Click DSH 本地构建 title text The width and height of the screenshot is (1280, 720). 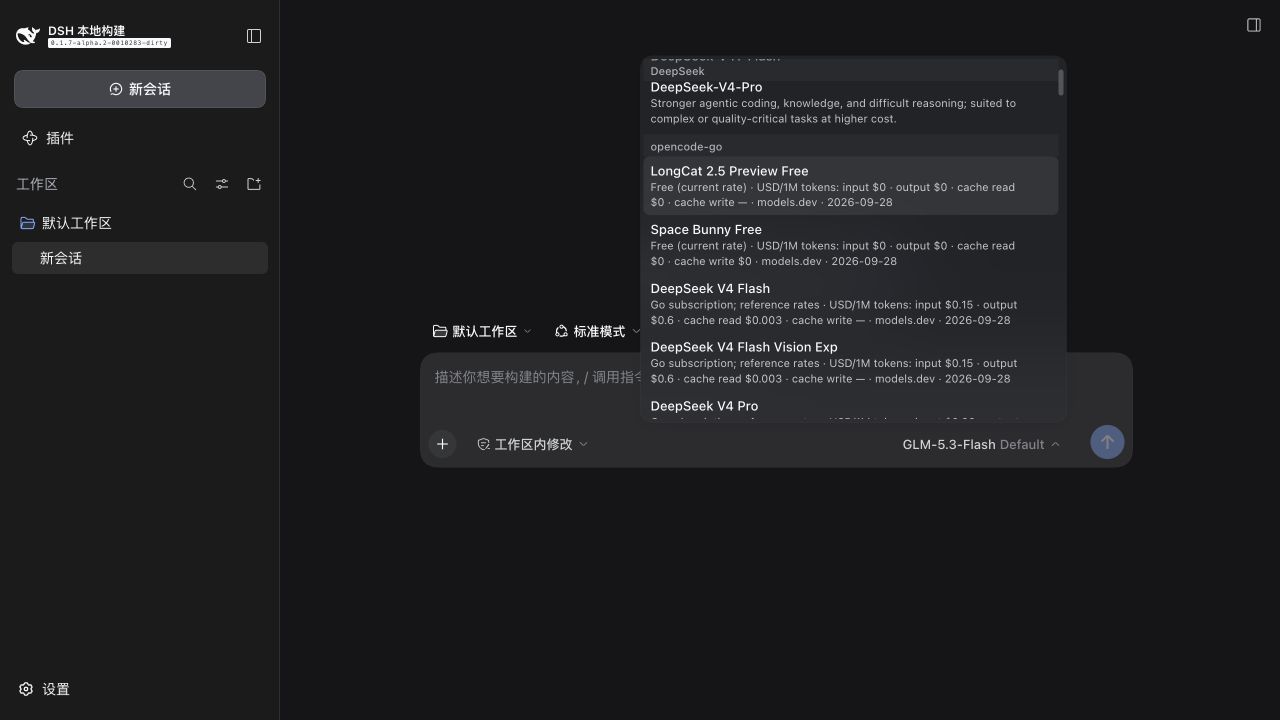coord(87,31)
